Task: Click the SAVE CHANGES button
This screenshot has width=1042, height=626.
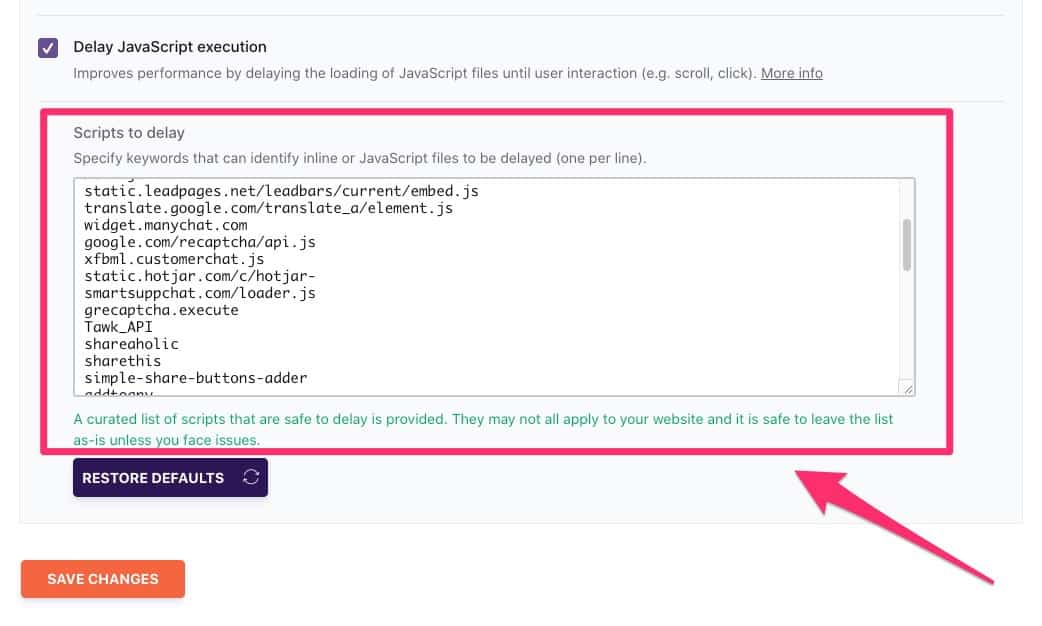Action: [102, 579]
